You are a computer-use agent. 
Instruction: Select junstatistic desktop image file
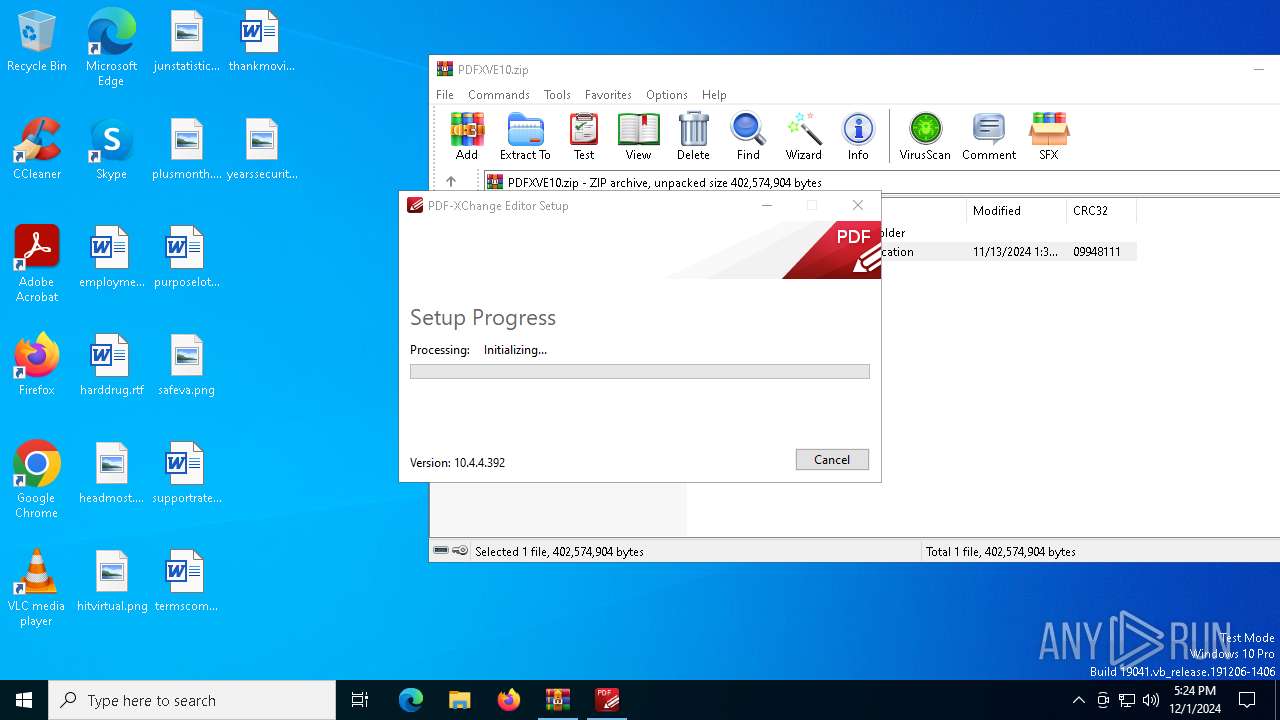pyautogui.click(x=186, y=41)
